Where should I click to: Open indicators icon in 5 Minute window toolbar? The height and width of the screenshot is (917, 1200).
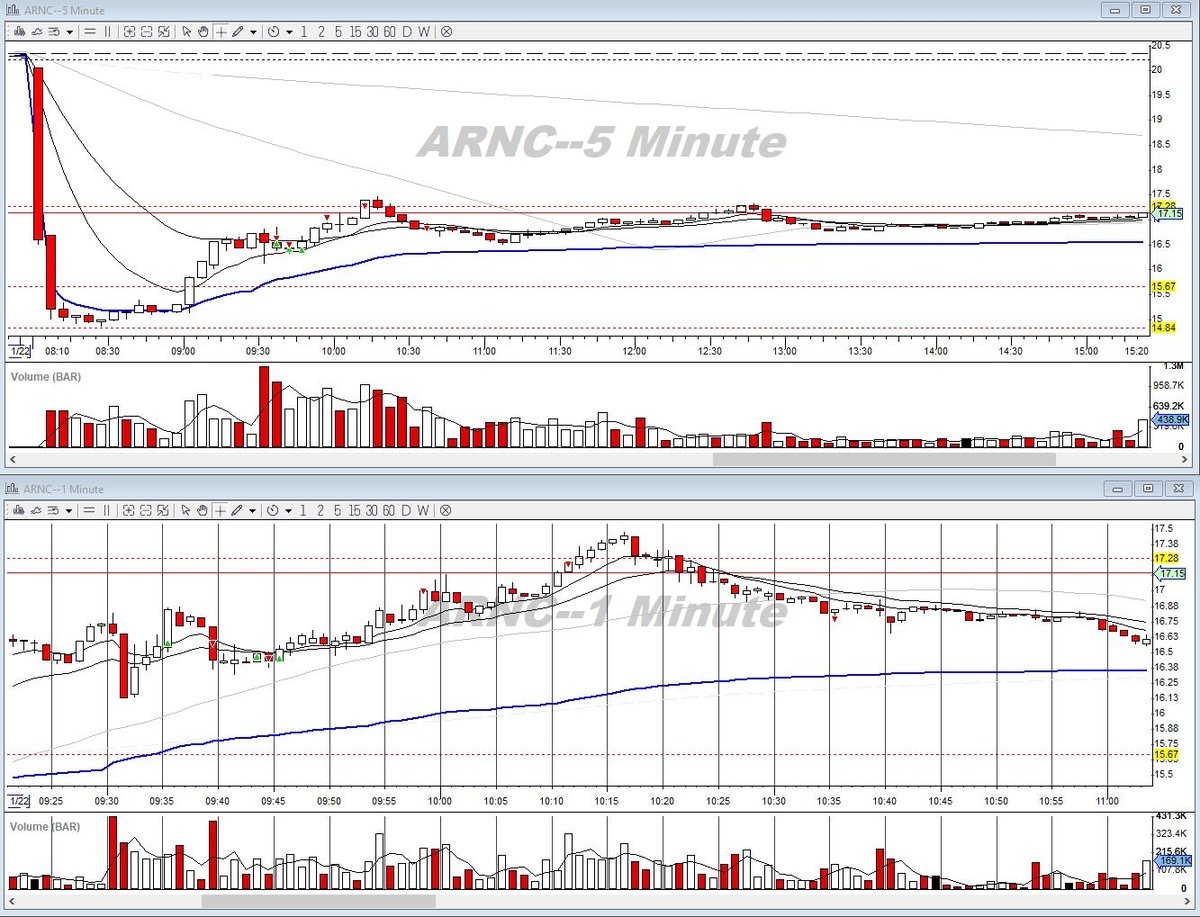click(x=36, y=31)
